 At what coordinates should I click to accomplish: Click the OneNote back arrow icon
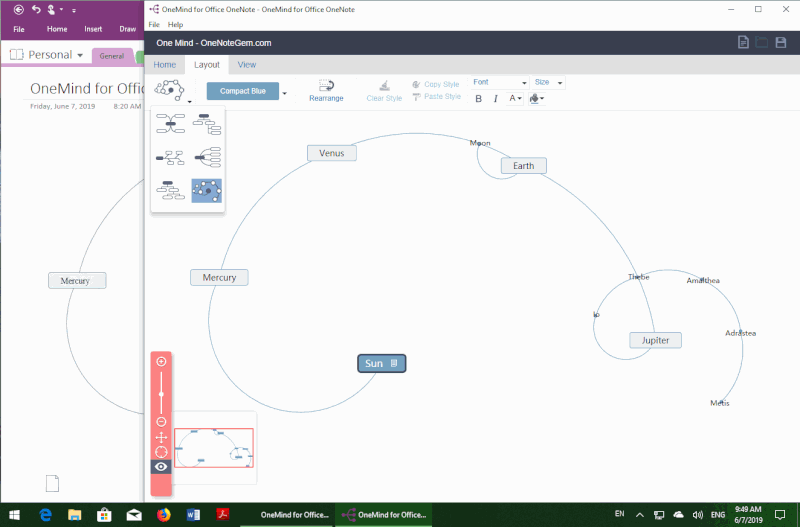(18, 10)
